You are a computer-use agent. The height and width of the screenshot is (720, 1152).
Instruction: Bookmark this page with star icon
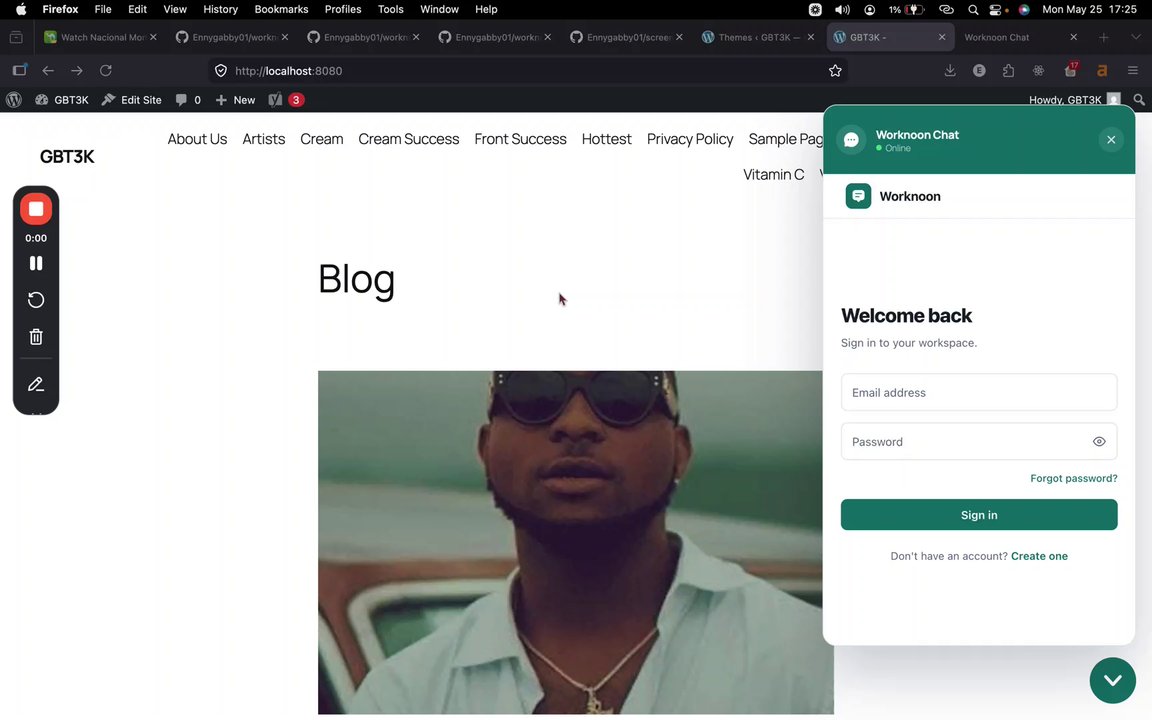(x=835, y=71)
